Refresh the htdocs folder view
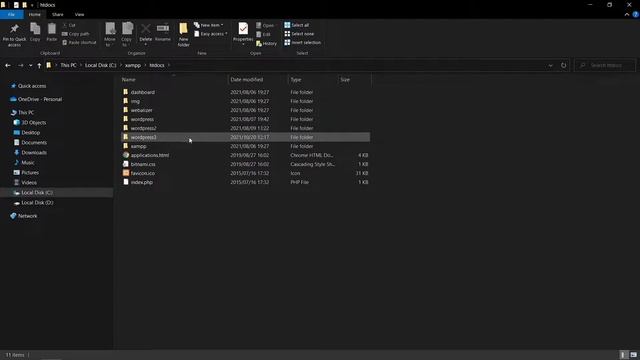640x360 pixels. (563, 65)
